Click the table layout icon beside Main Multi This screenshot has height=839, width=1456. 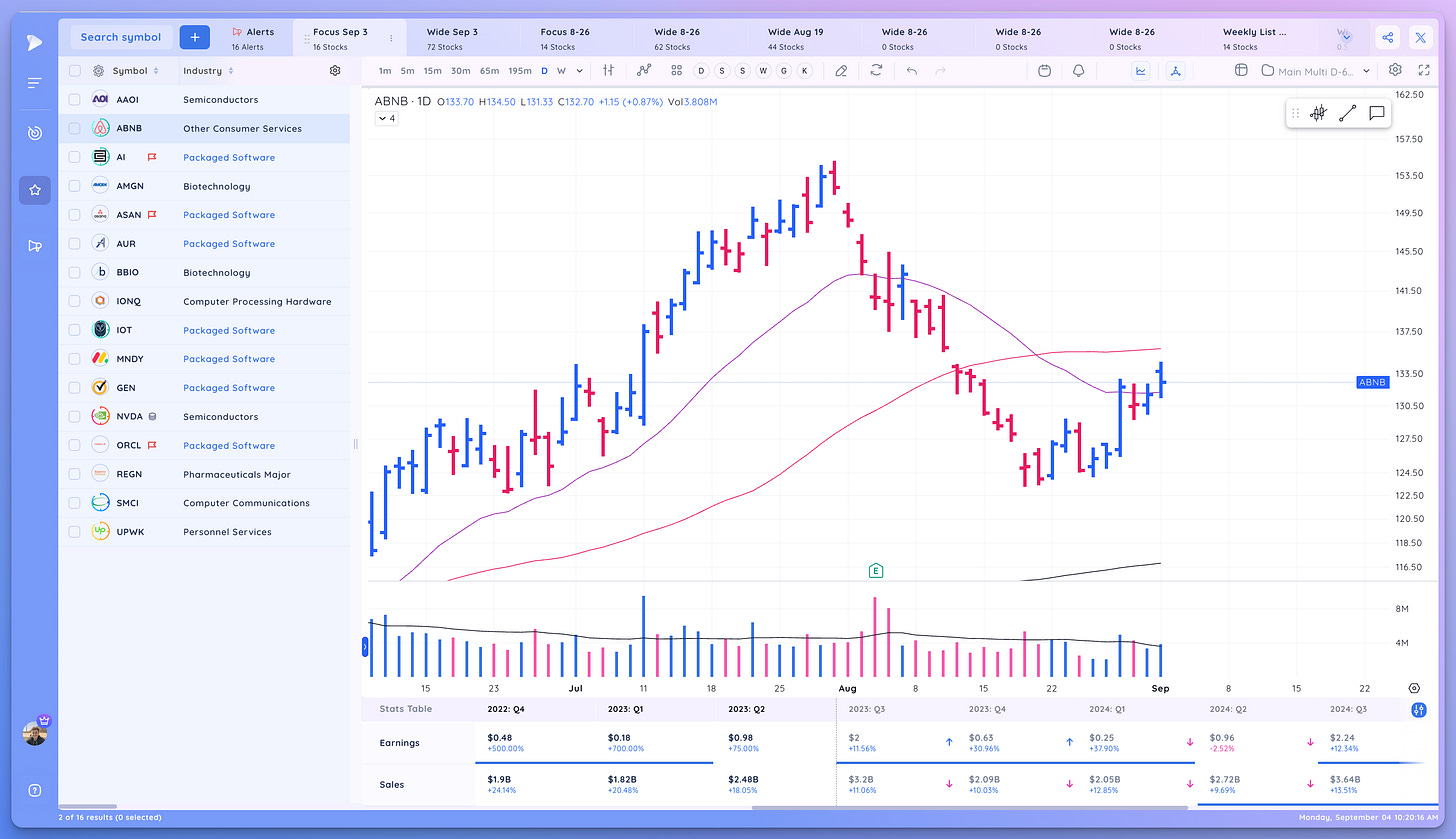(1241, 70)
